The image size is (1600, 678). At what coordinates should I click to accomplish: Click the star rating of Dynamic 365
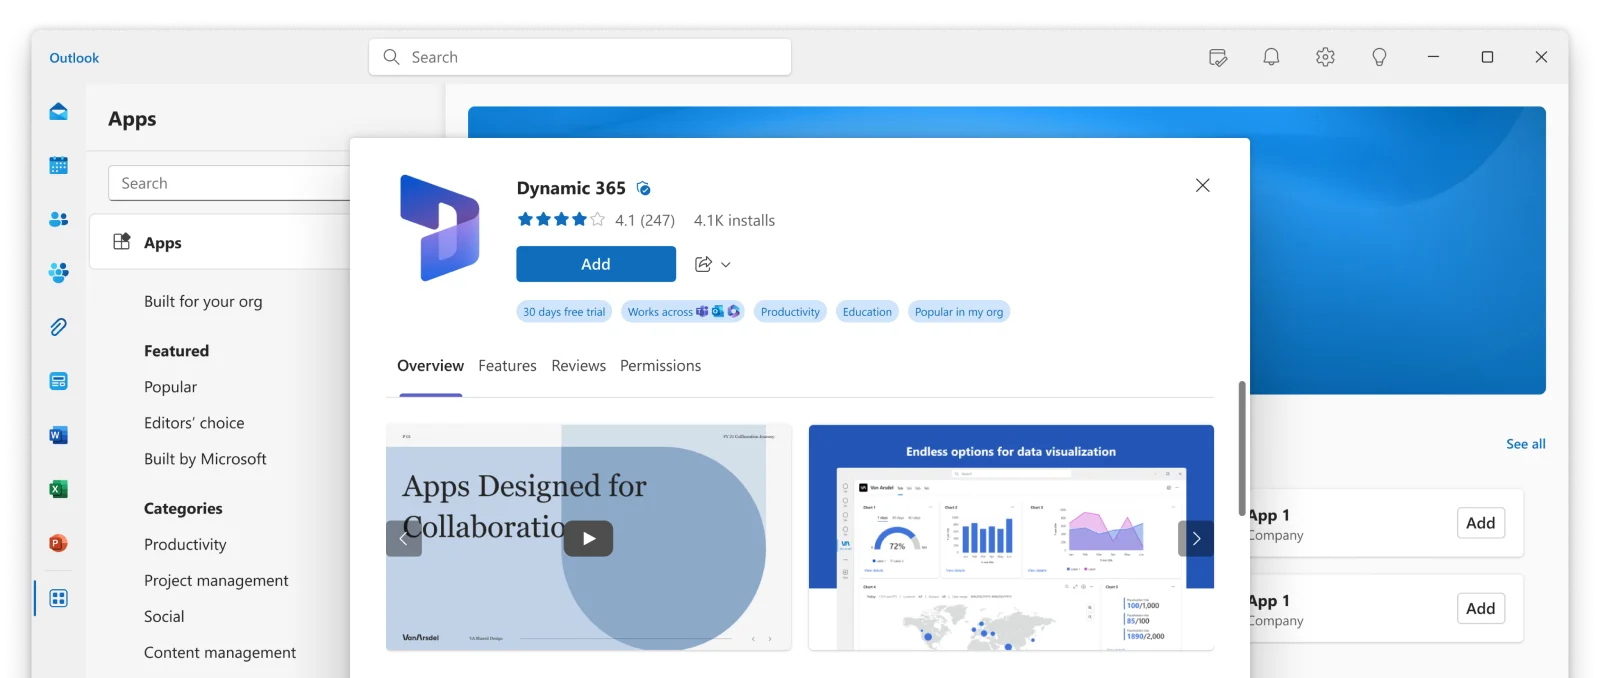tap(561, 219)
